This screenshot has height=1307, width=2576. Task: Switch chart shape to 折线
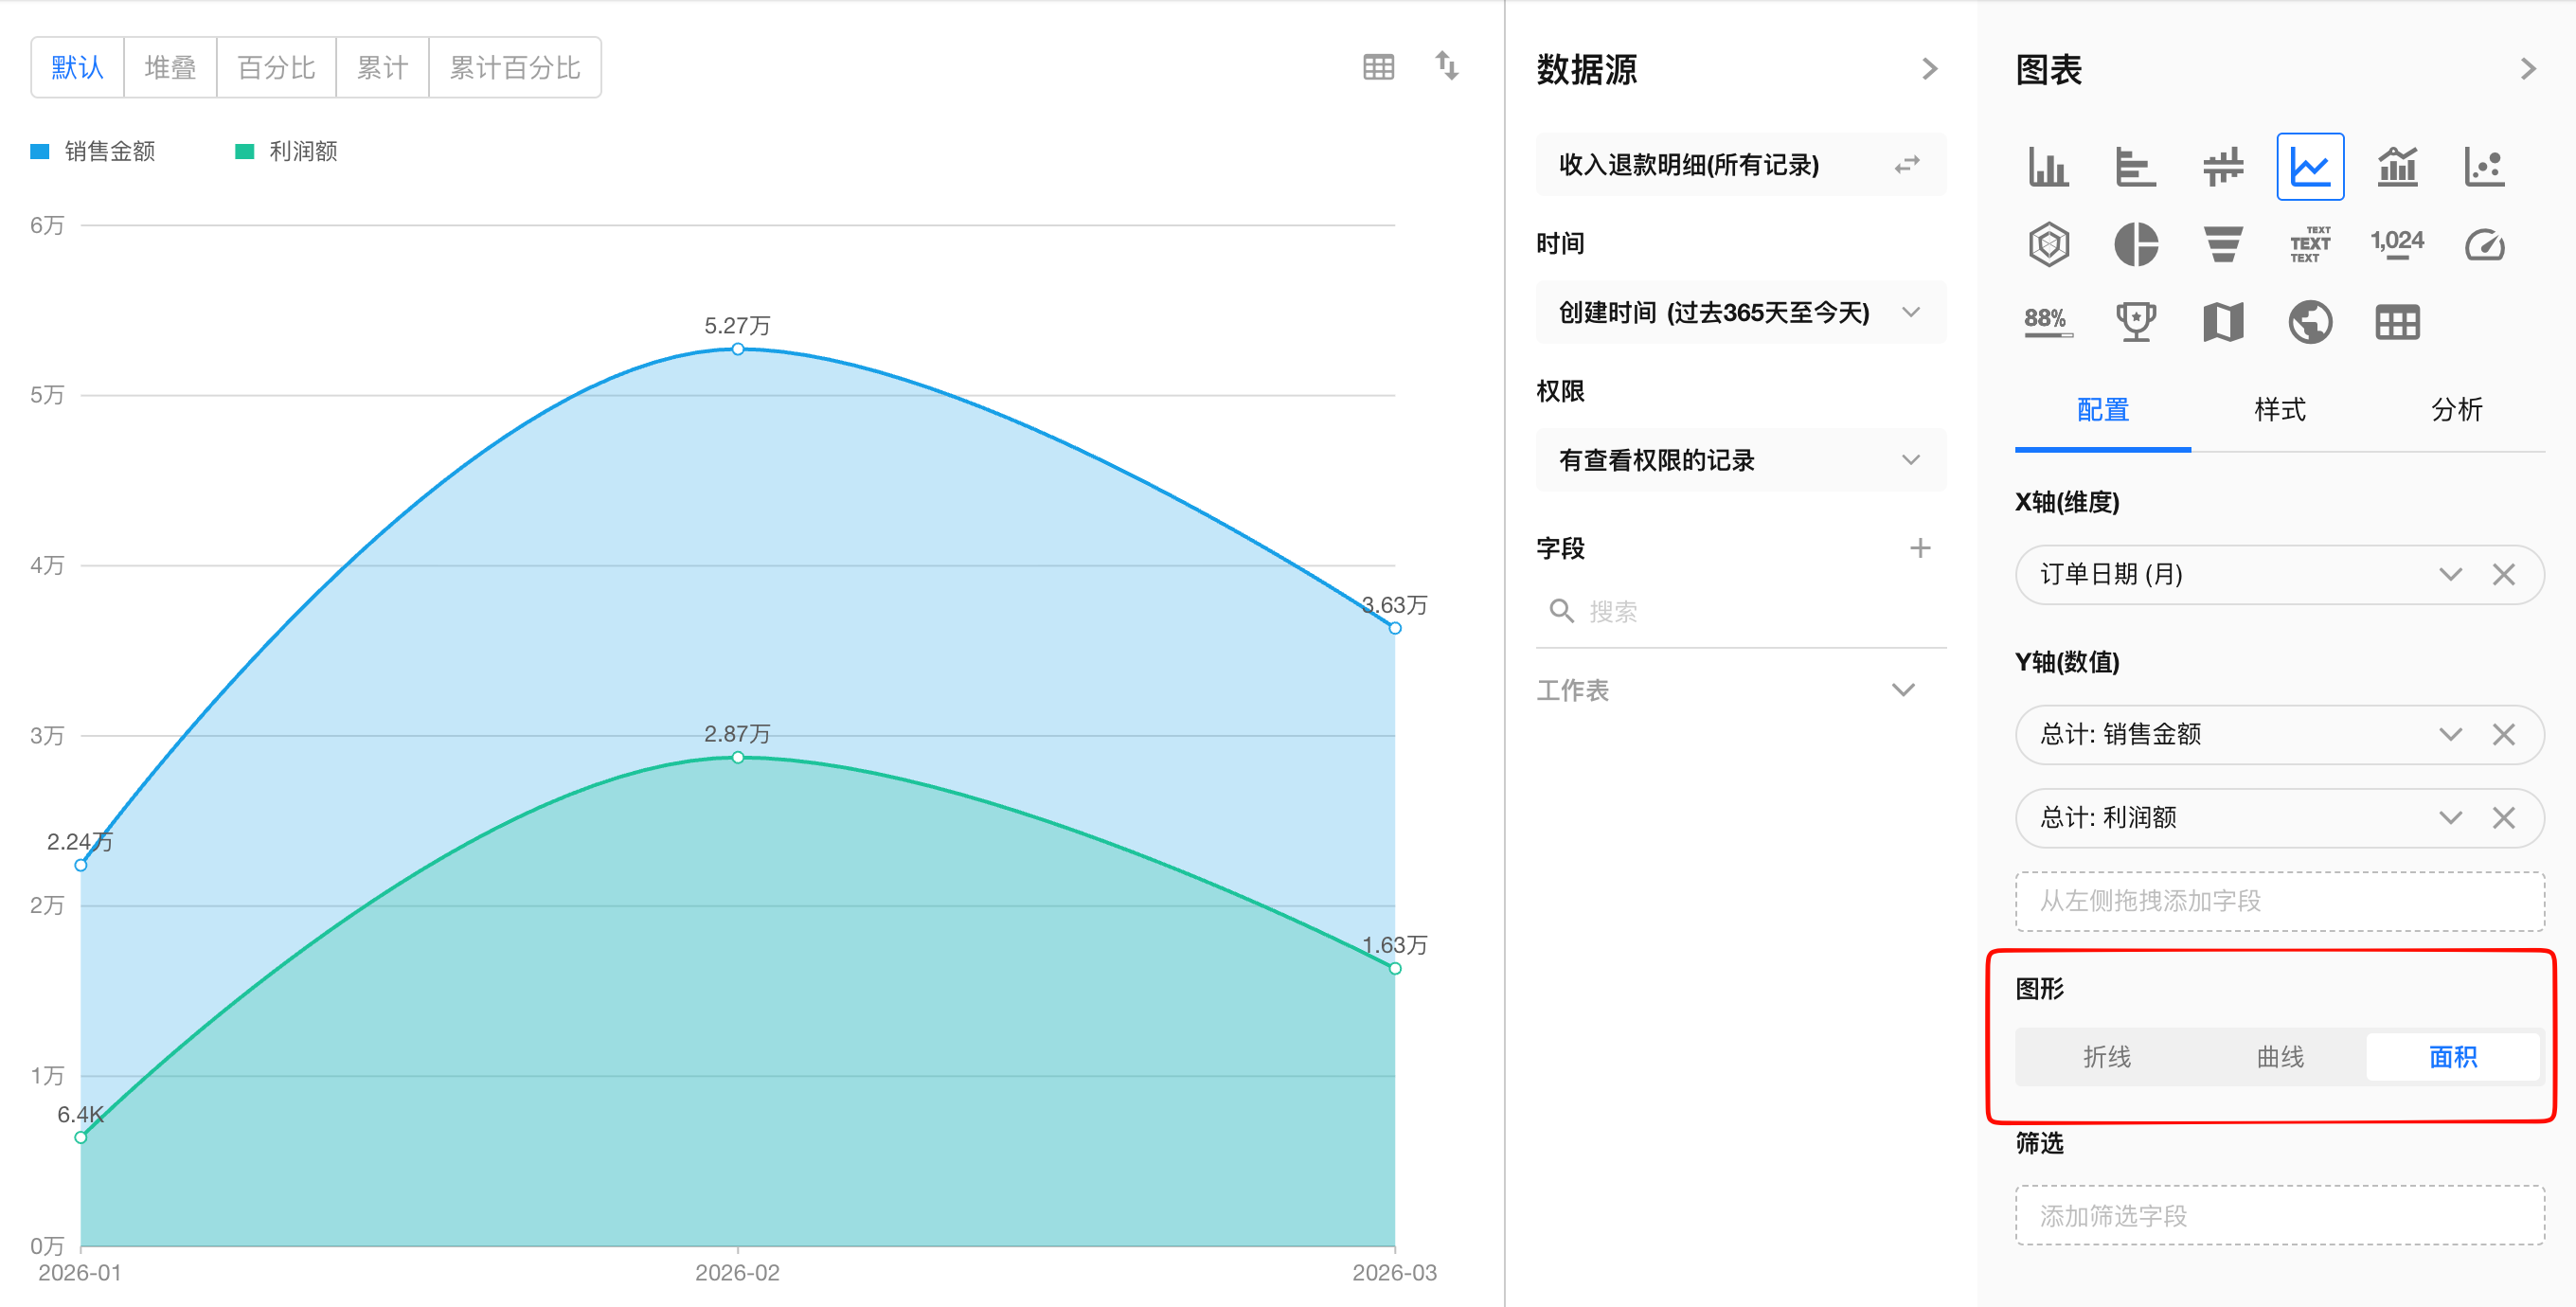[x=2106, y=1056]
